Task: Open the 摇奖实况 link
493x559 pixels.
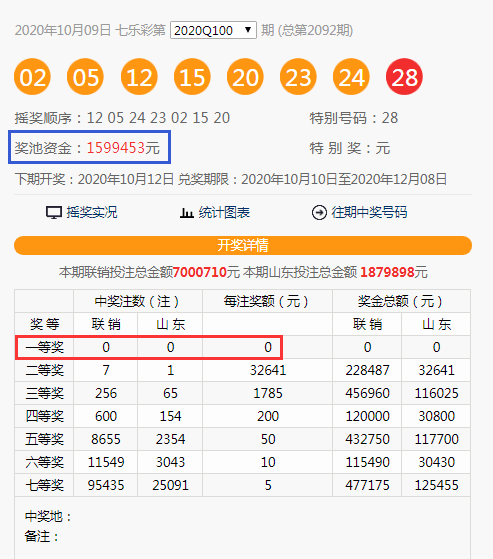Action: pos(92,212)
